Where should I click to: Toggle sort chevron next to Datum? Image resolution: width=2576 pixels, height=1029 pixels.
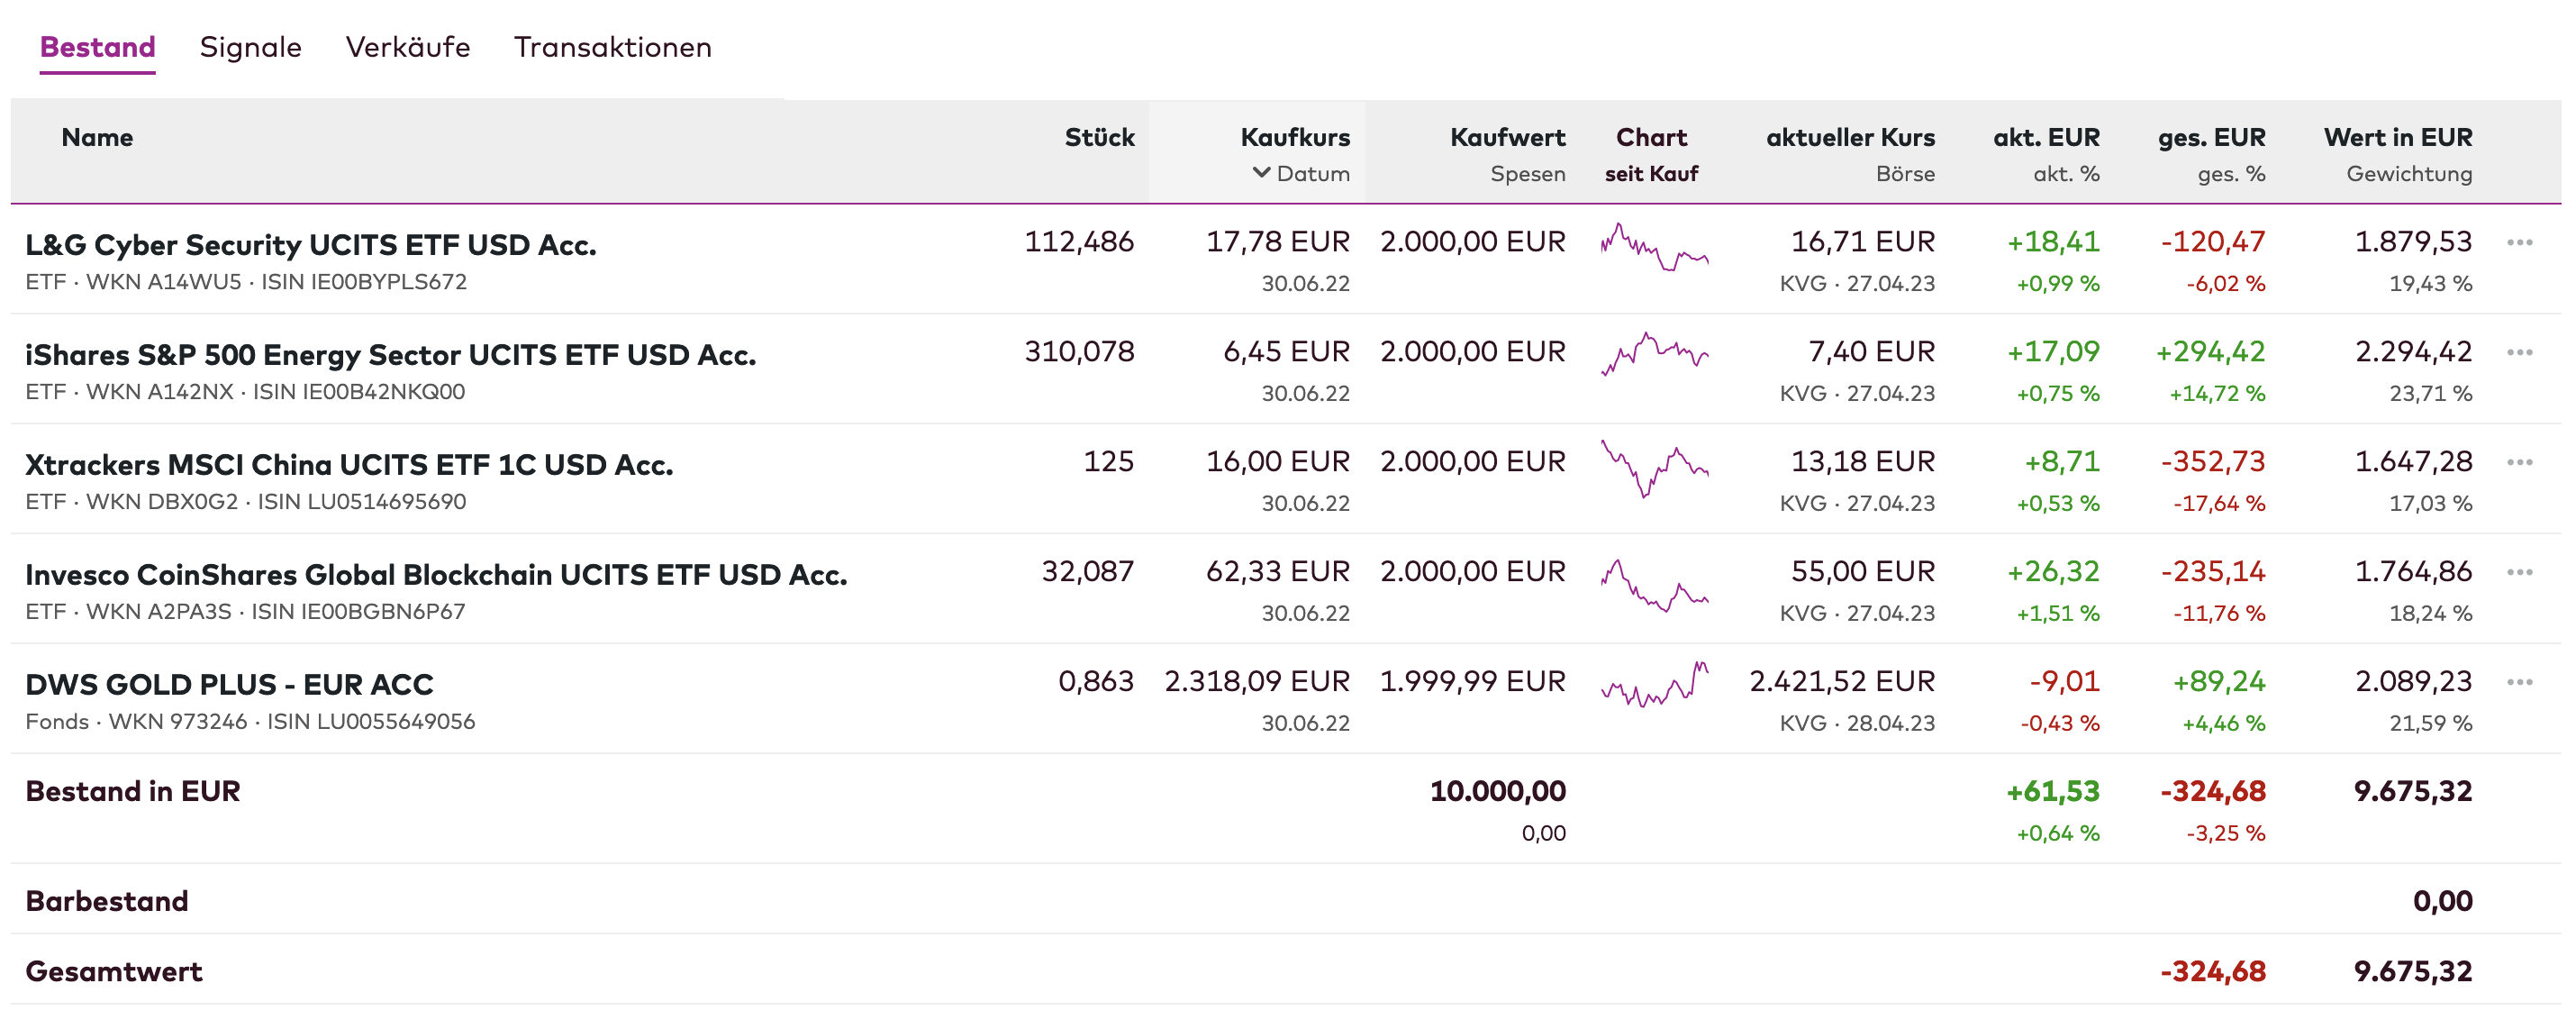point(1261,173)
